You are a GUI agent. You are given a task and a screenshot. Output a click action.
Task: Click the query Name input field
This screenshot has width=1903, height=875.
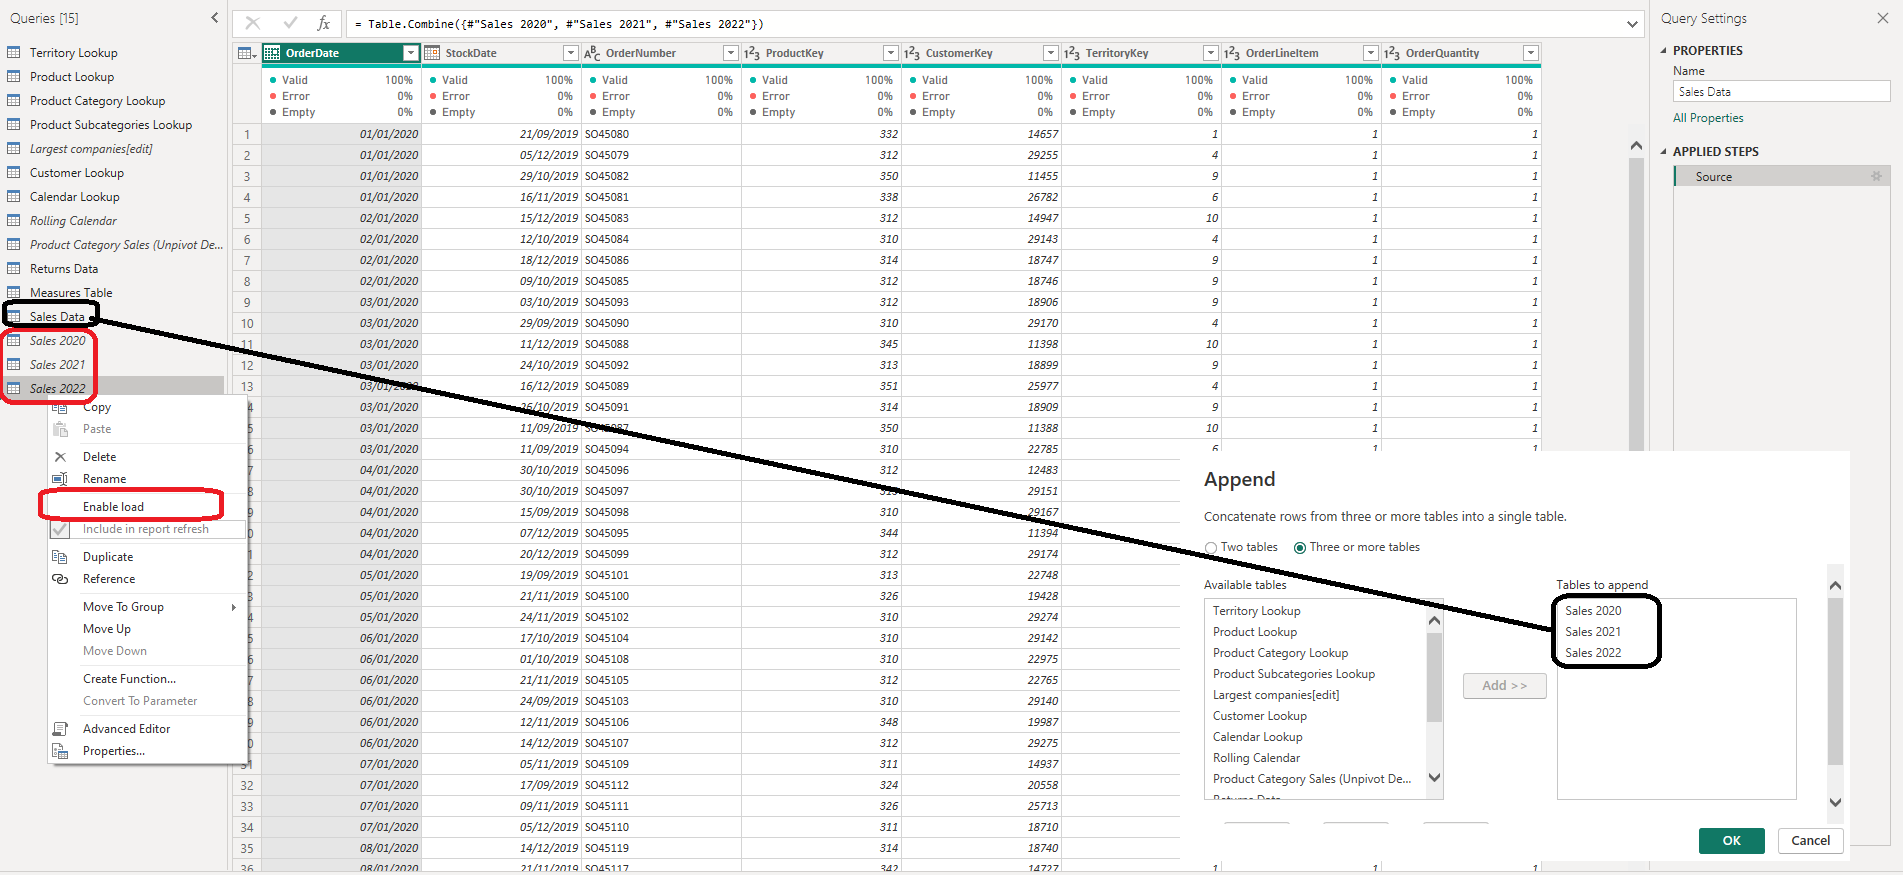tap(1781, 92)
